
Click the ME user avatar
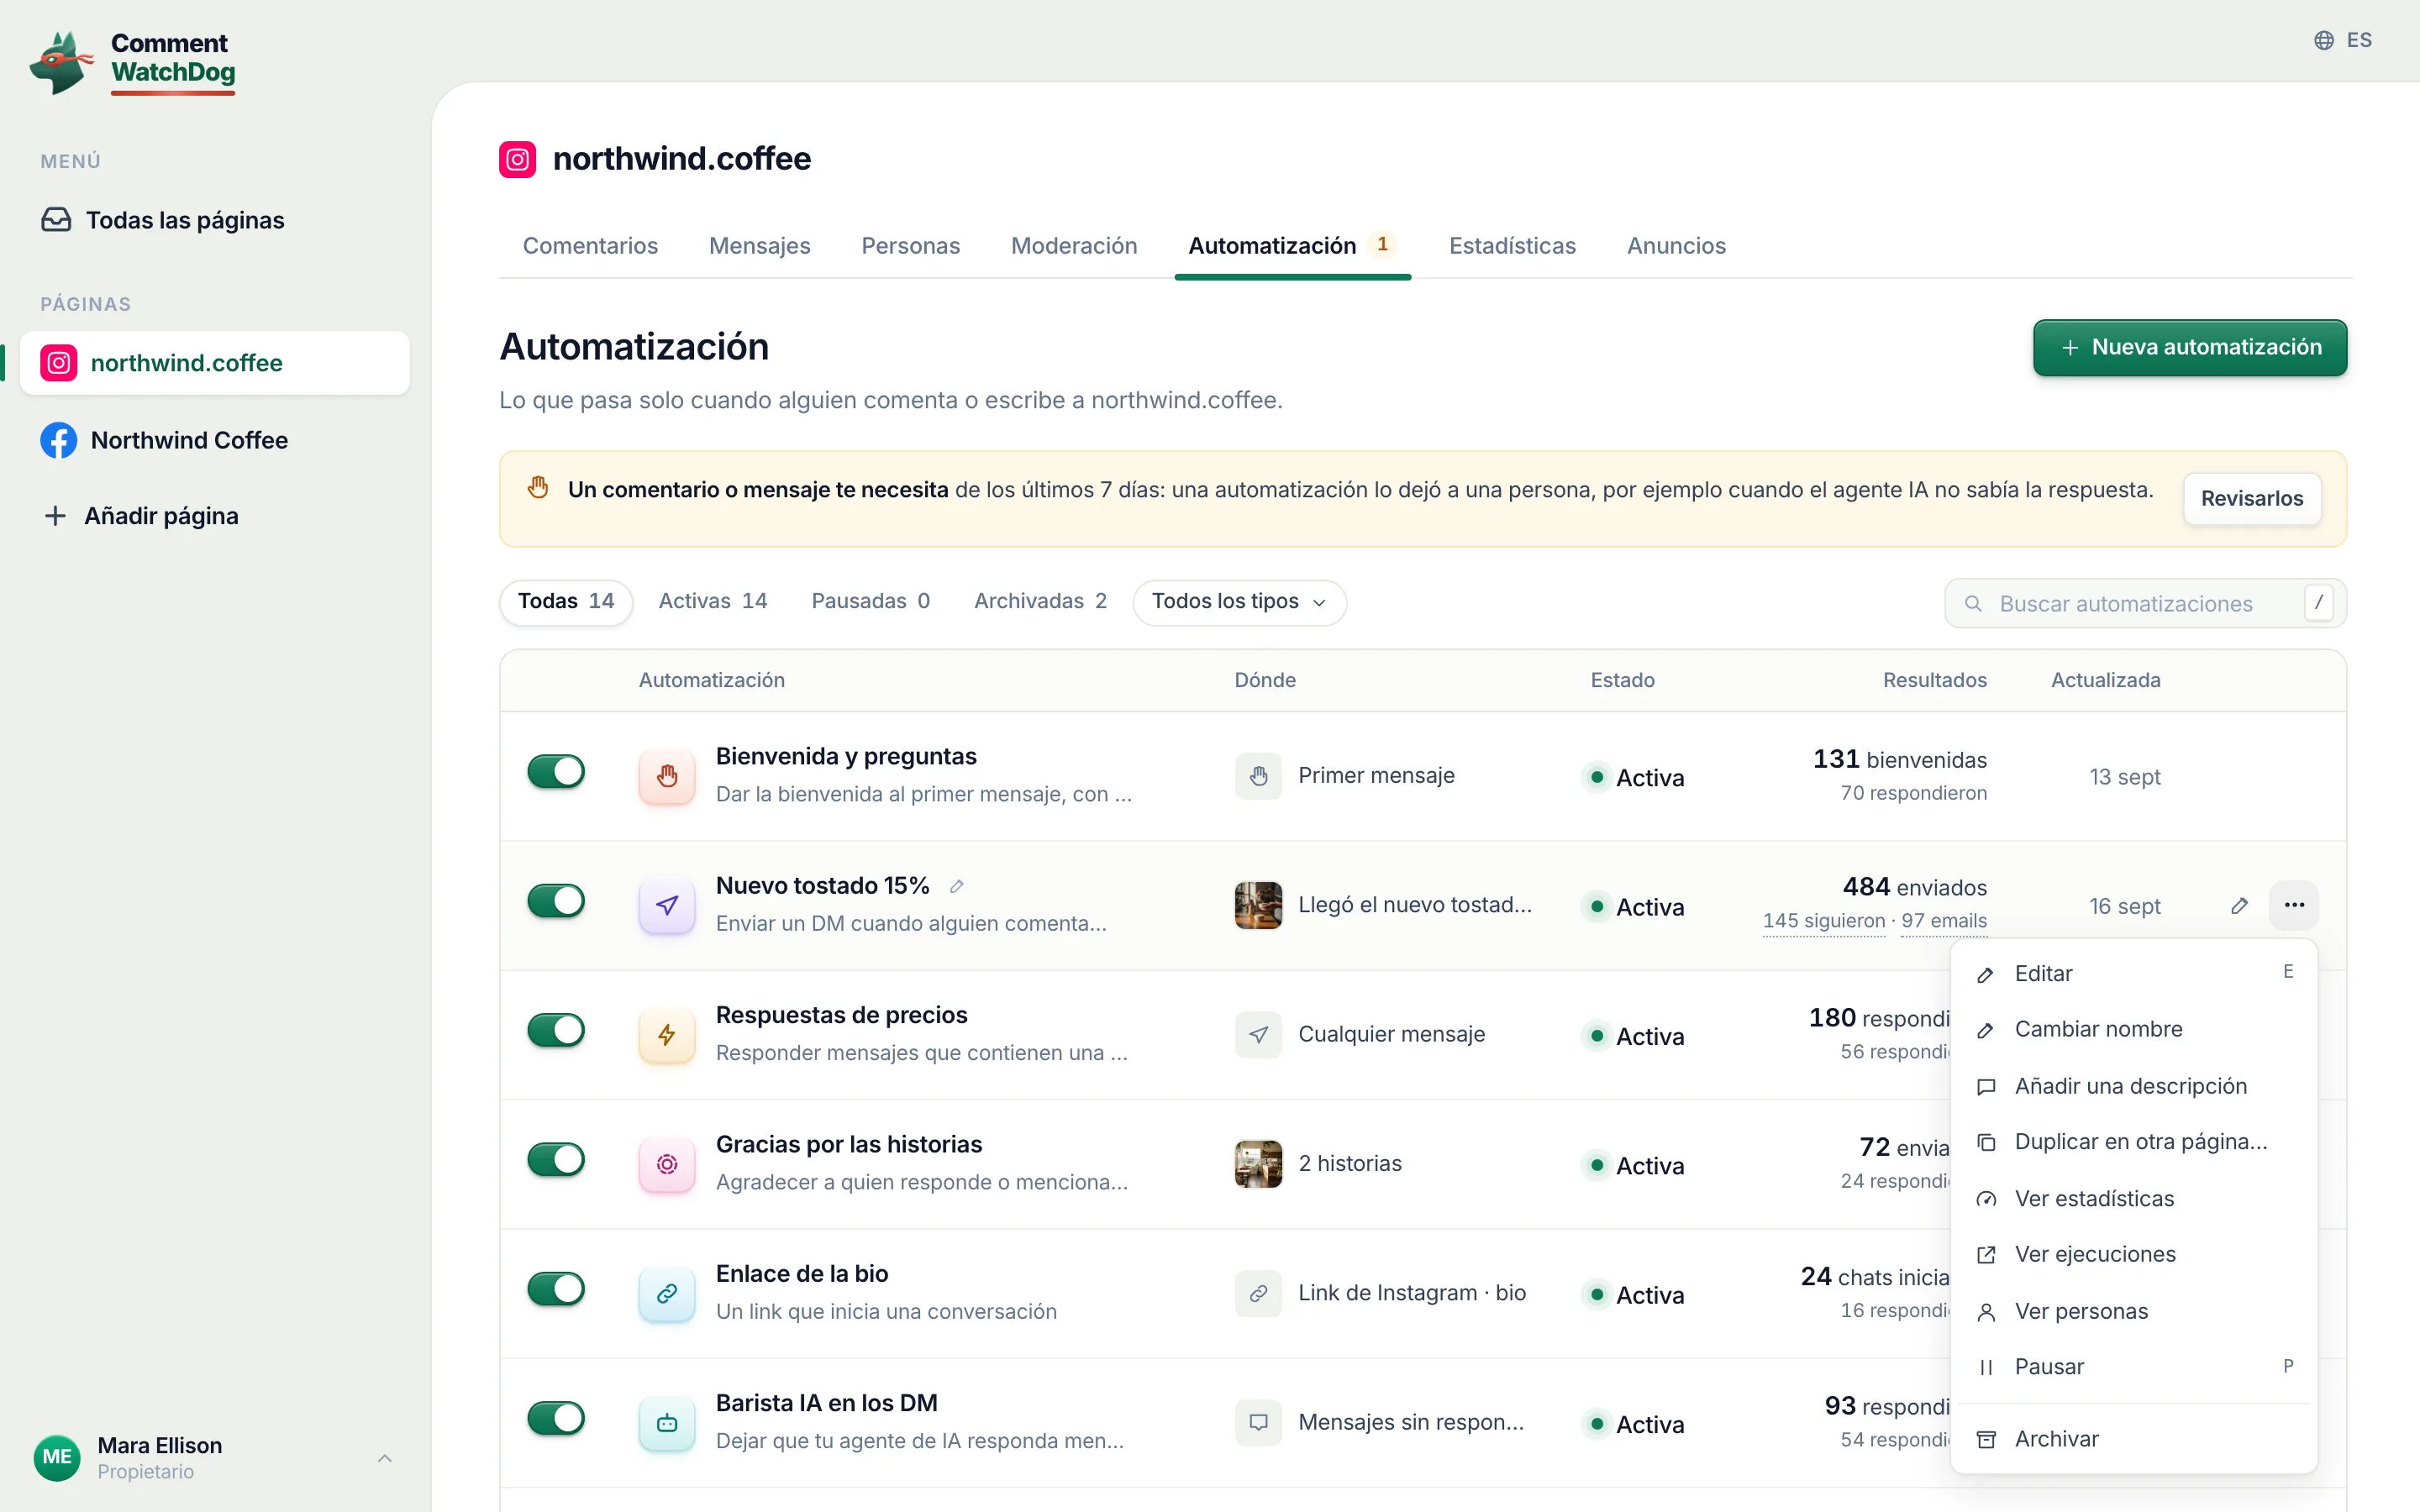(57, 1457)
